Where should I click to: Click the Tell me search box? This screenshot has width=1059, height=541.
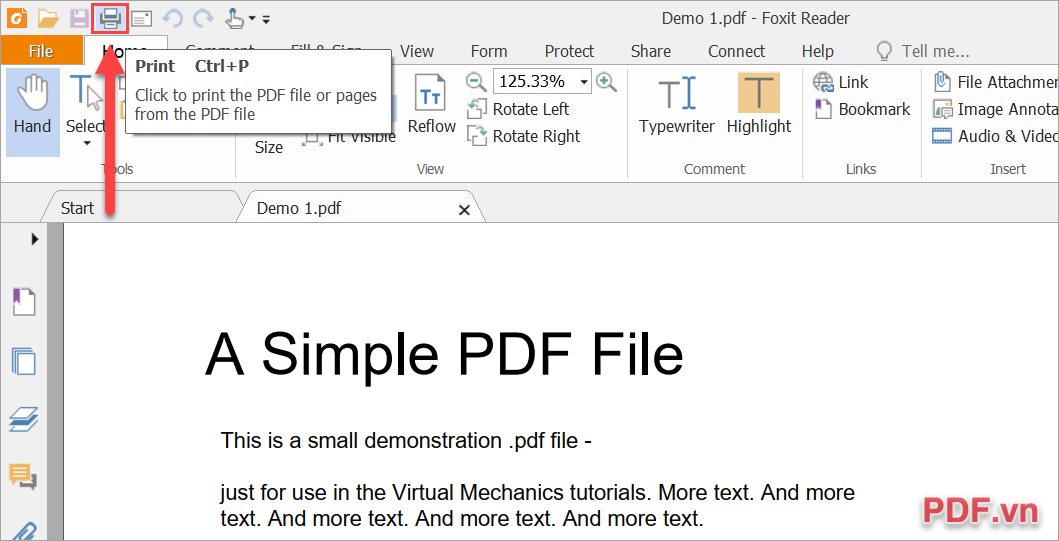tap(923, 51)
